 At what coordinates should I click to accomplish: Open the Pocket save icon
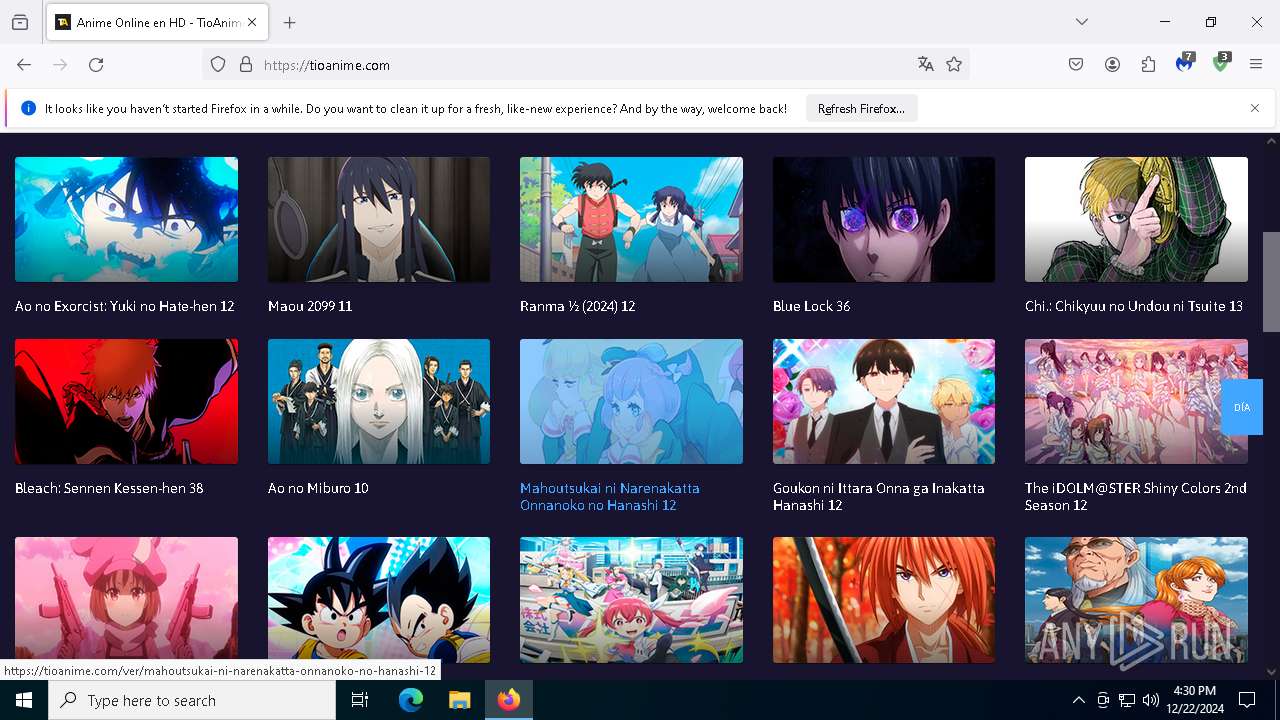[1076, 65]
